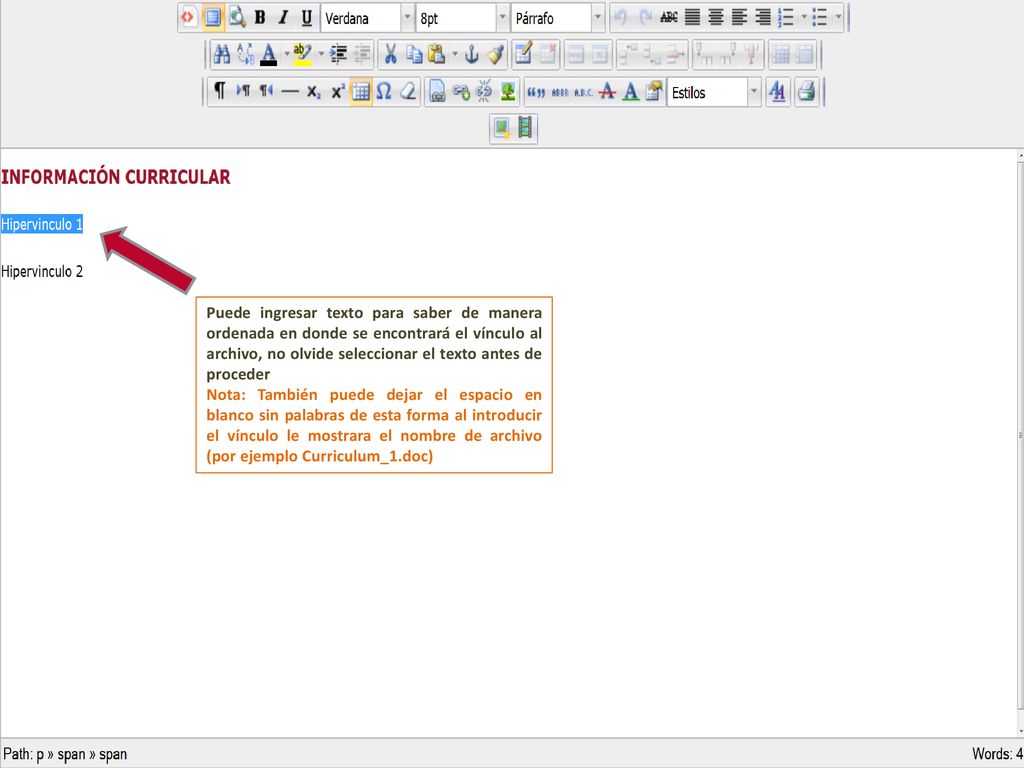
Task: Open the media manager film icon
Action: tap(525, 128)
